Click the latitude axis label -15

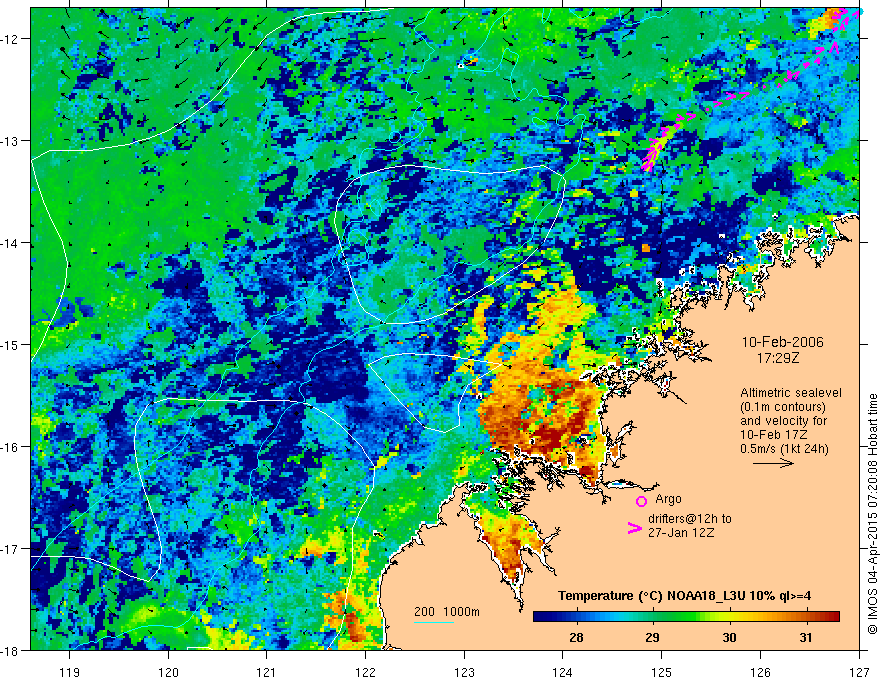pos(11,345)
